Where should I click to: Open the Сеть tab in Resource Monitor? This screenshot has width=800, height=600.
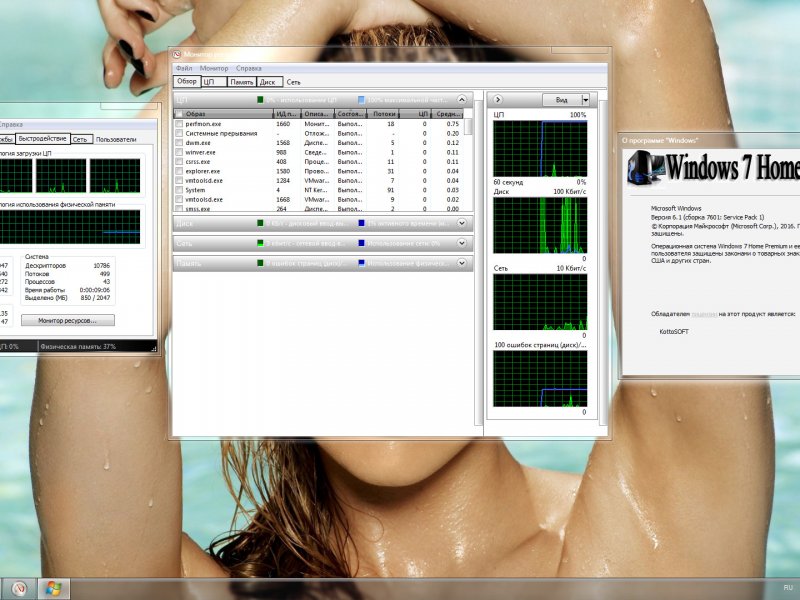point(293,82)
